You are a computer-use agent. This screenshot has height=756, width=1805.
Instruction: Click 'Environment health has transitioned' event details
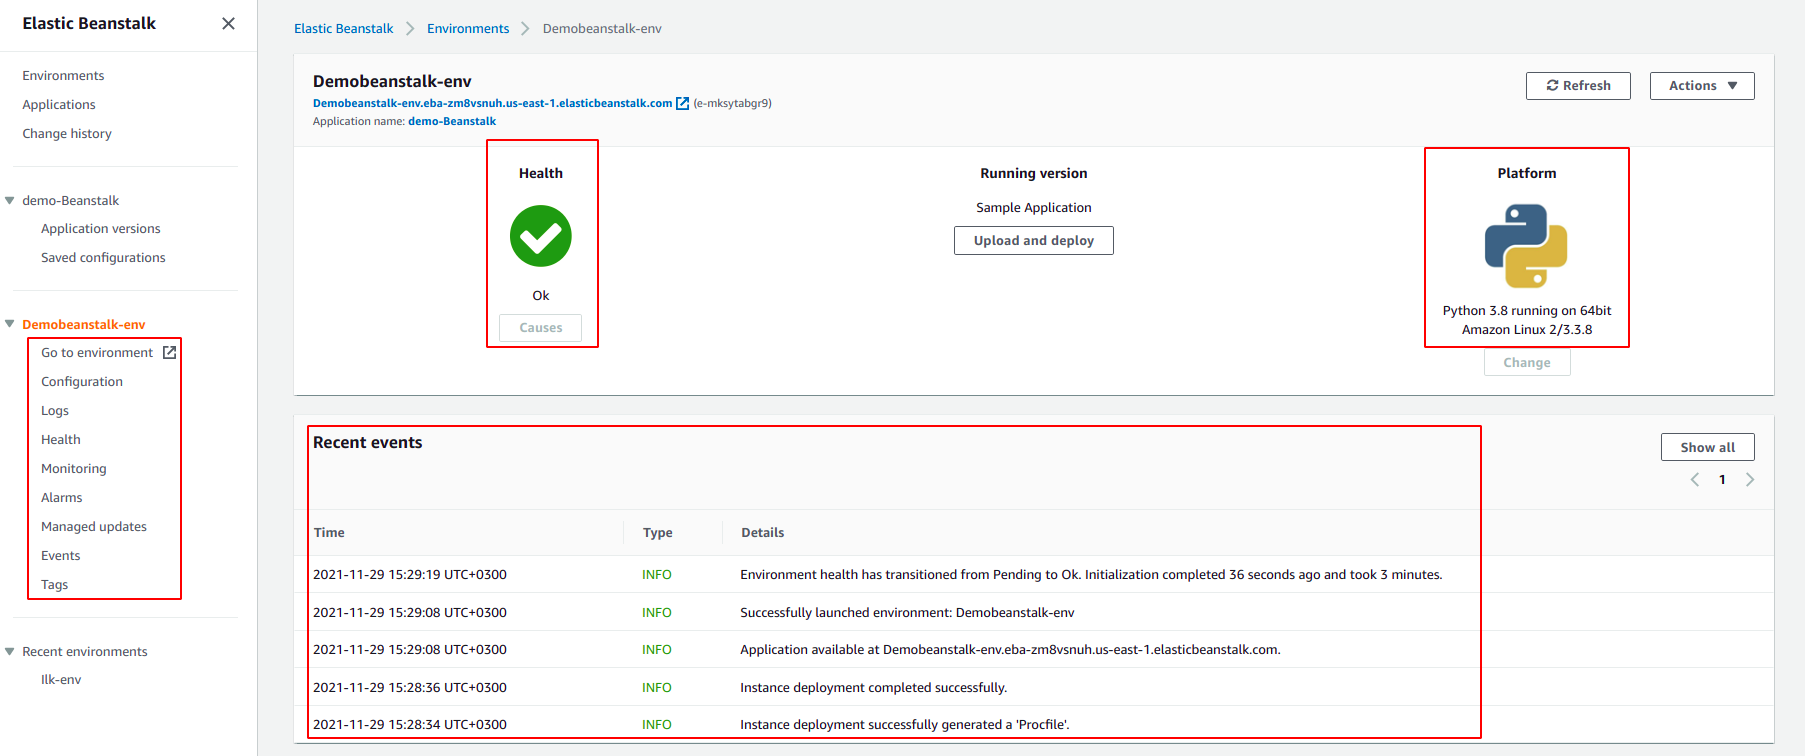pyautogui.click(x=1091, y=575)
